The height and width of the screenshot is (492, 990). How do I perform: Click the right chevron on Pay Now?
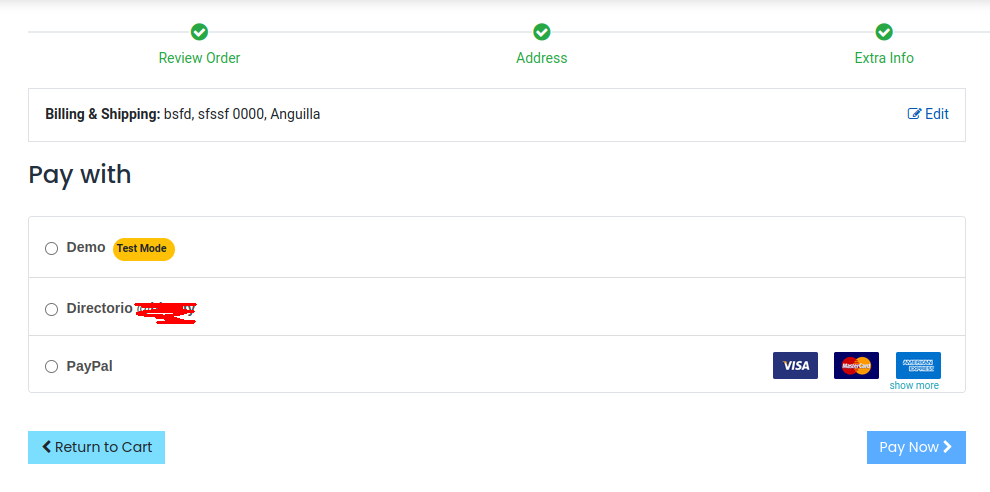coord(948,447)
